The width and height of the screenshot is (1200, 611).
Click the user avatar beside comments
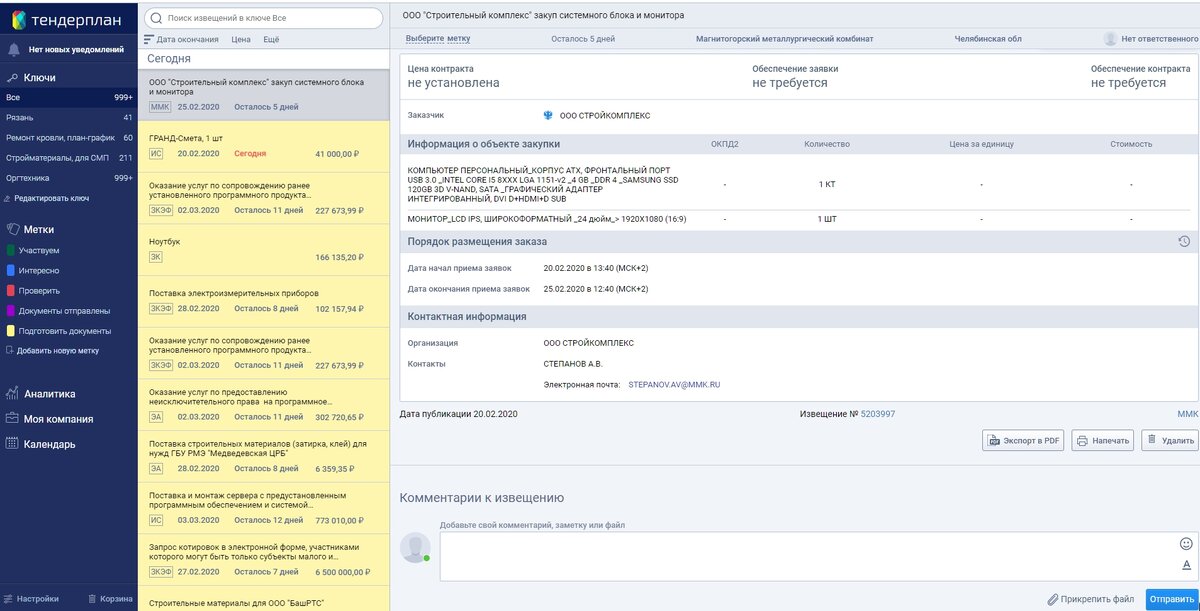(x=415, y=547)
